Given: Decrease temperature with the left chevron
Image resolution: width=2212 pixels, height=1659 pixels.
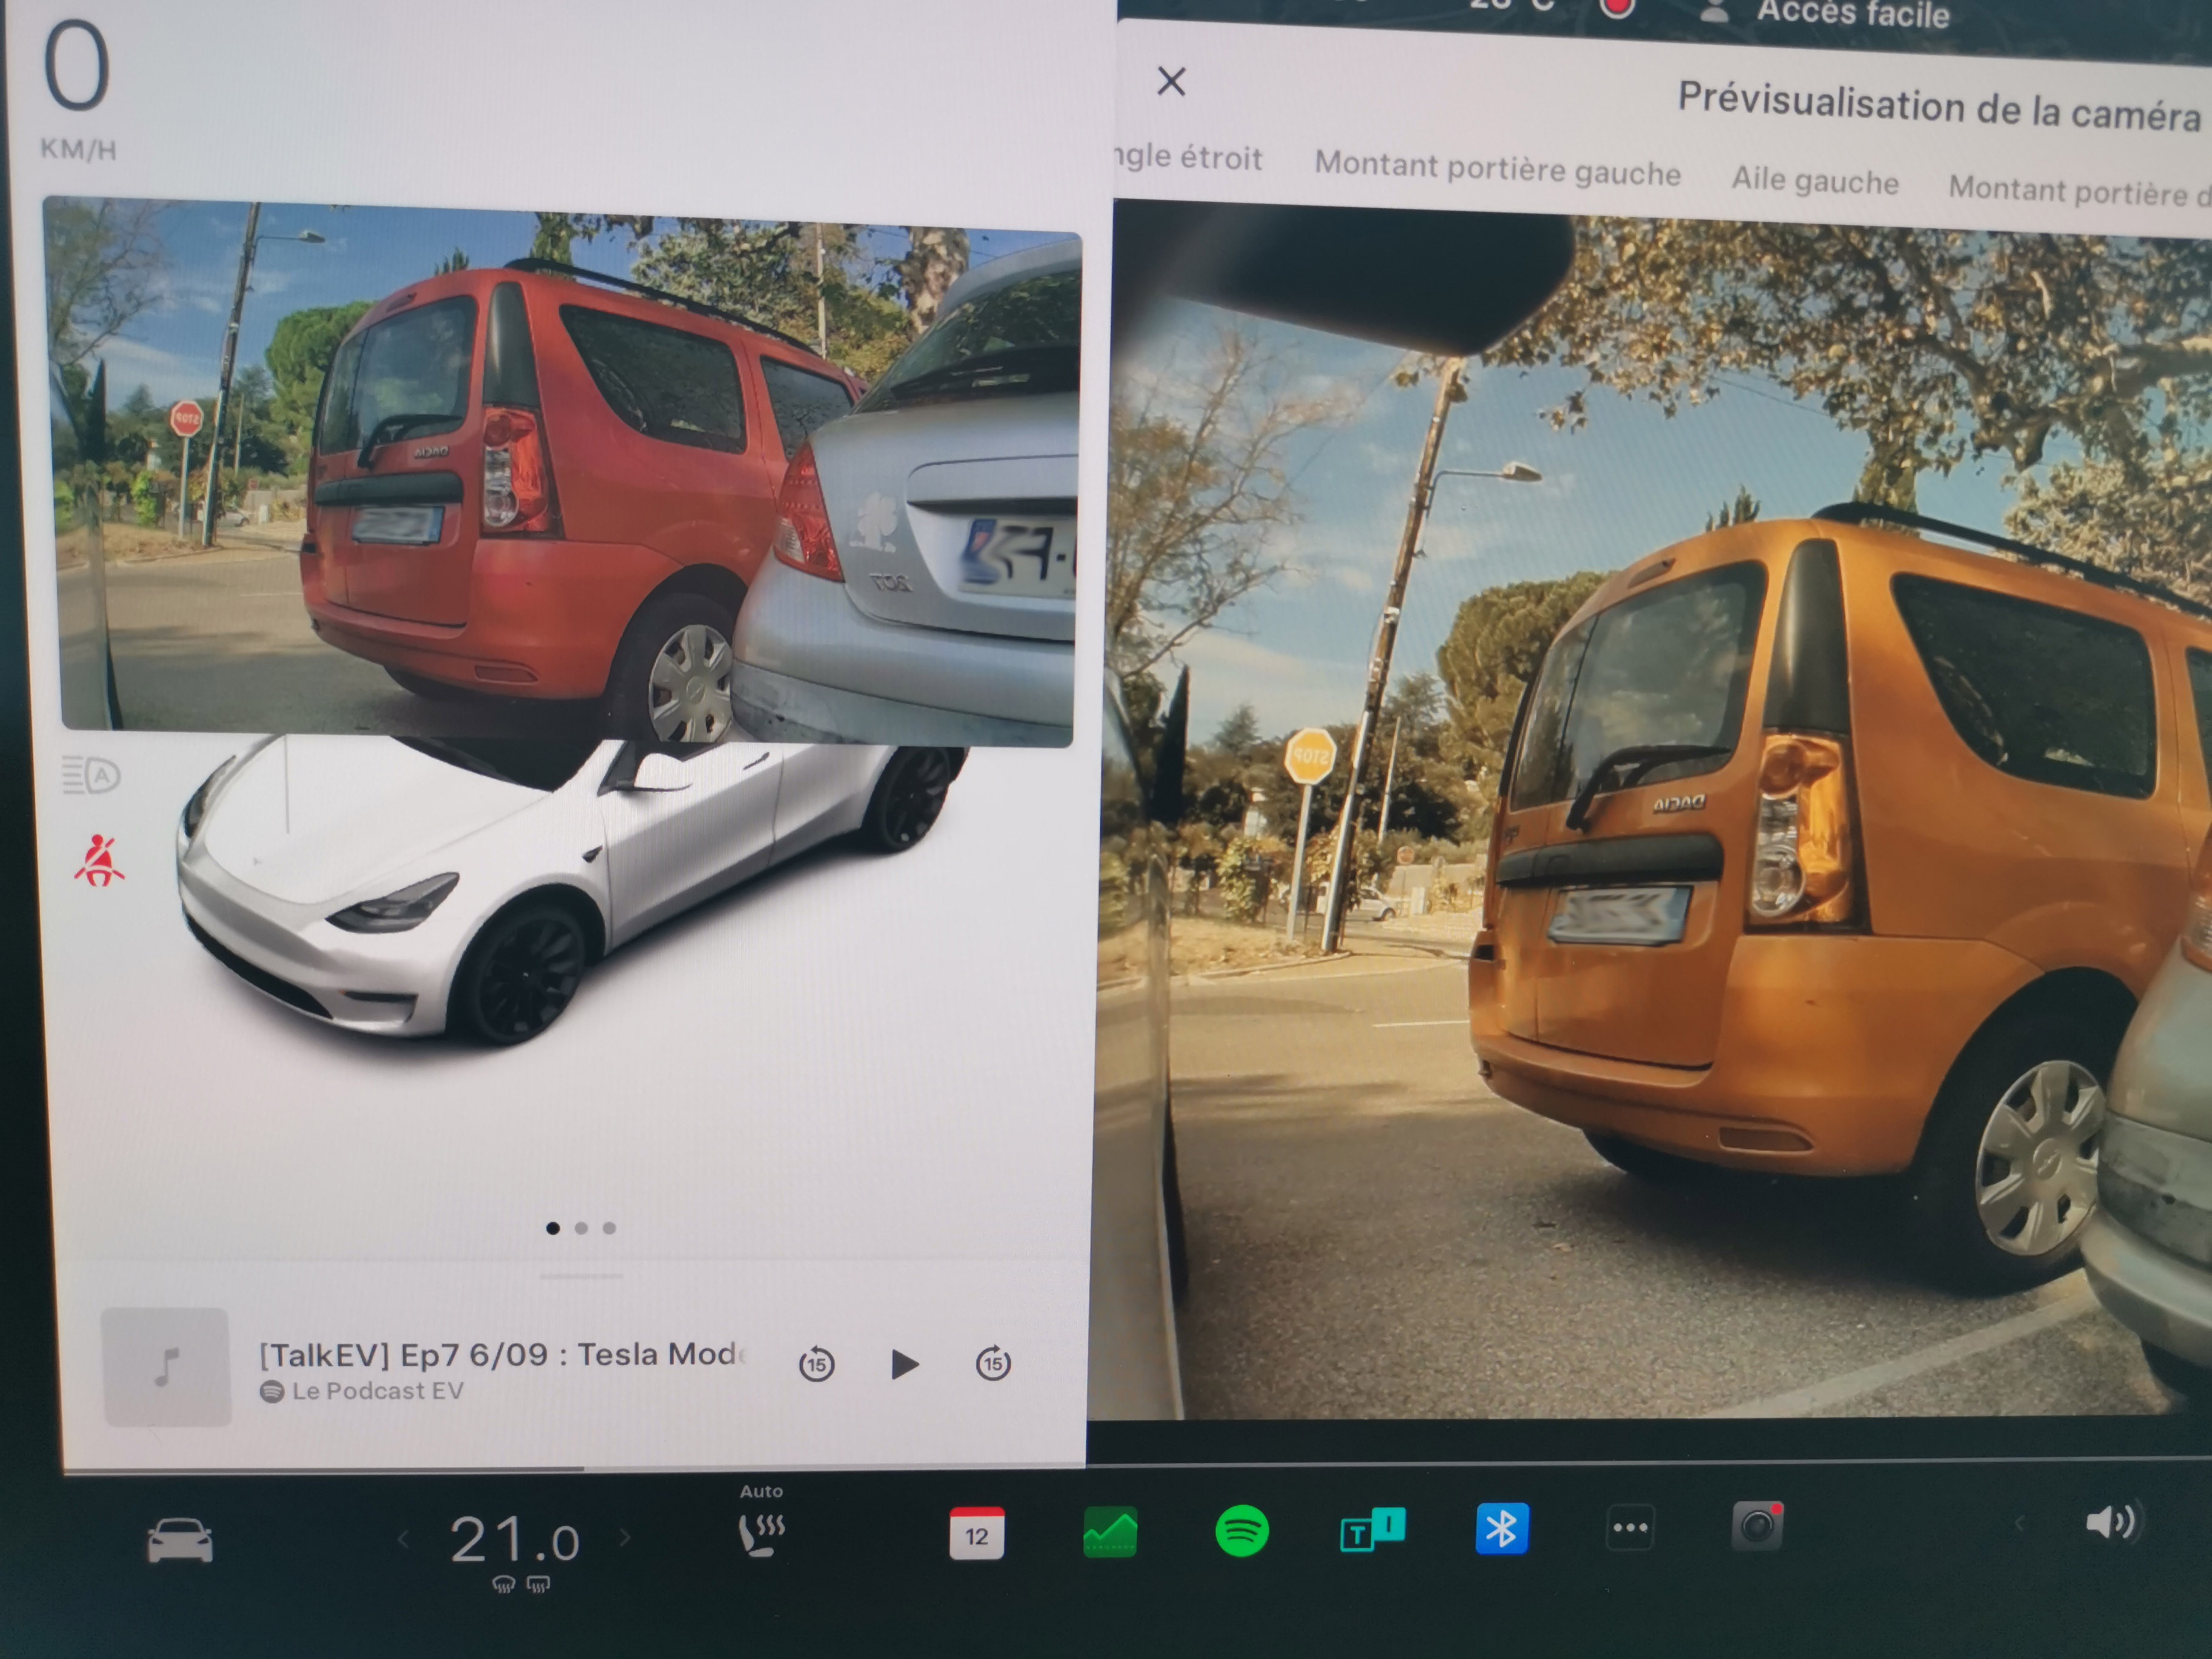Looking at the screenshot, I should point(404,1539).
